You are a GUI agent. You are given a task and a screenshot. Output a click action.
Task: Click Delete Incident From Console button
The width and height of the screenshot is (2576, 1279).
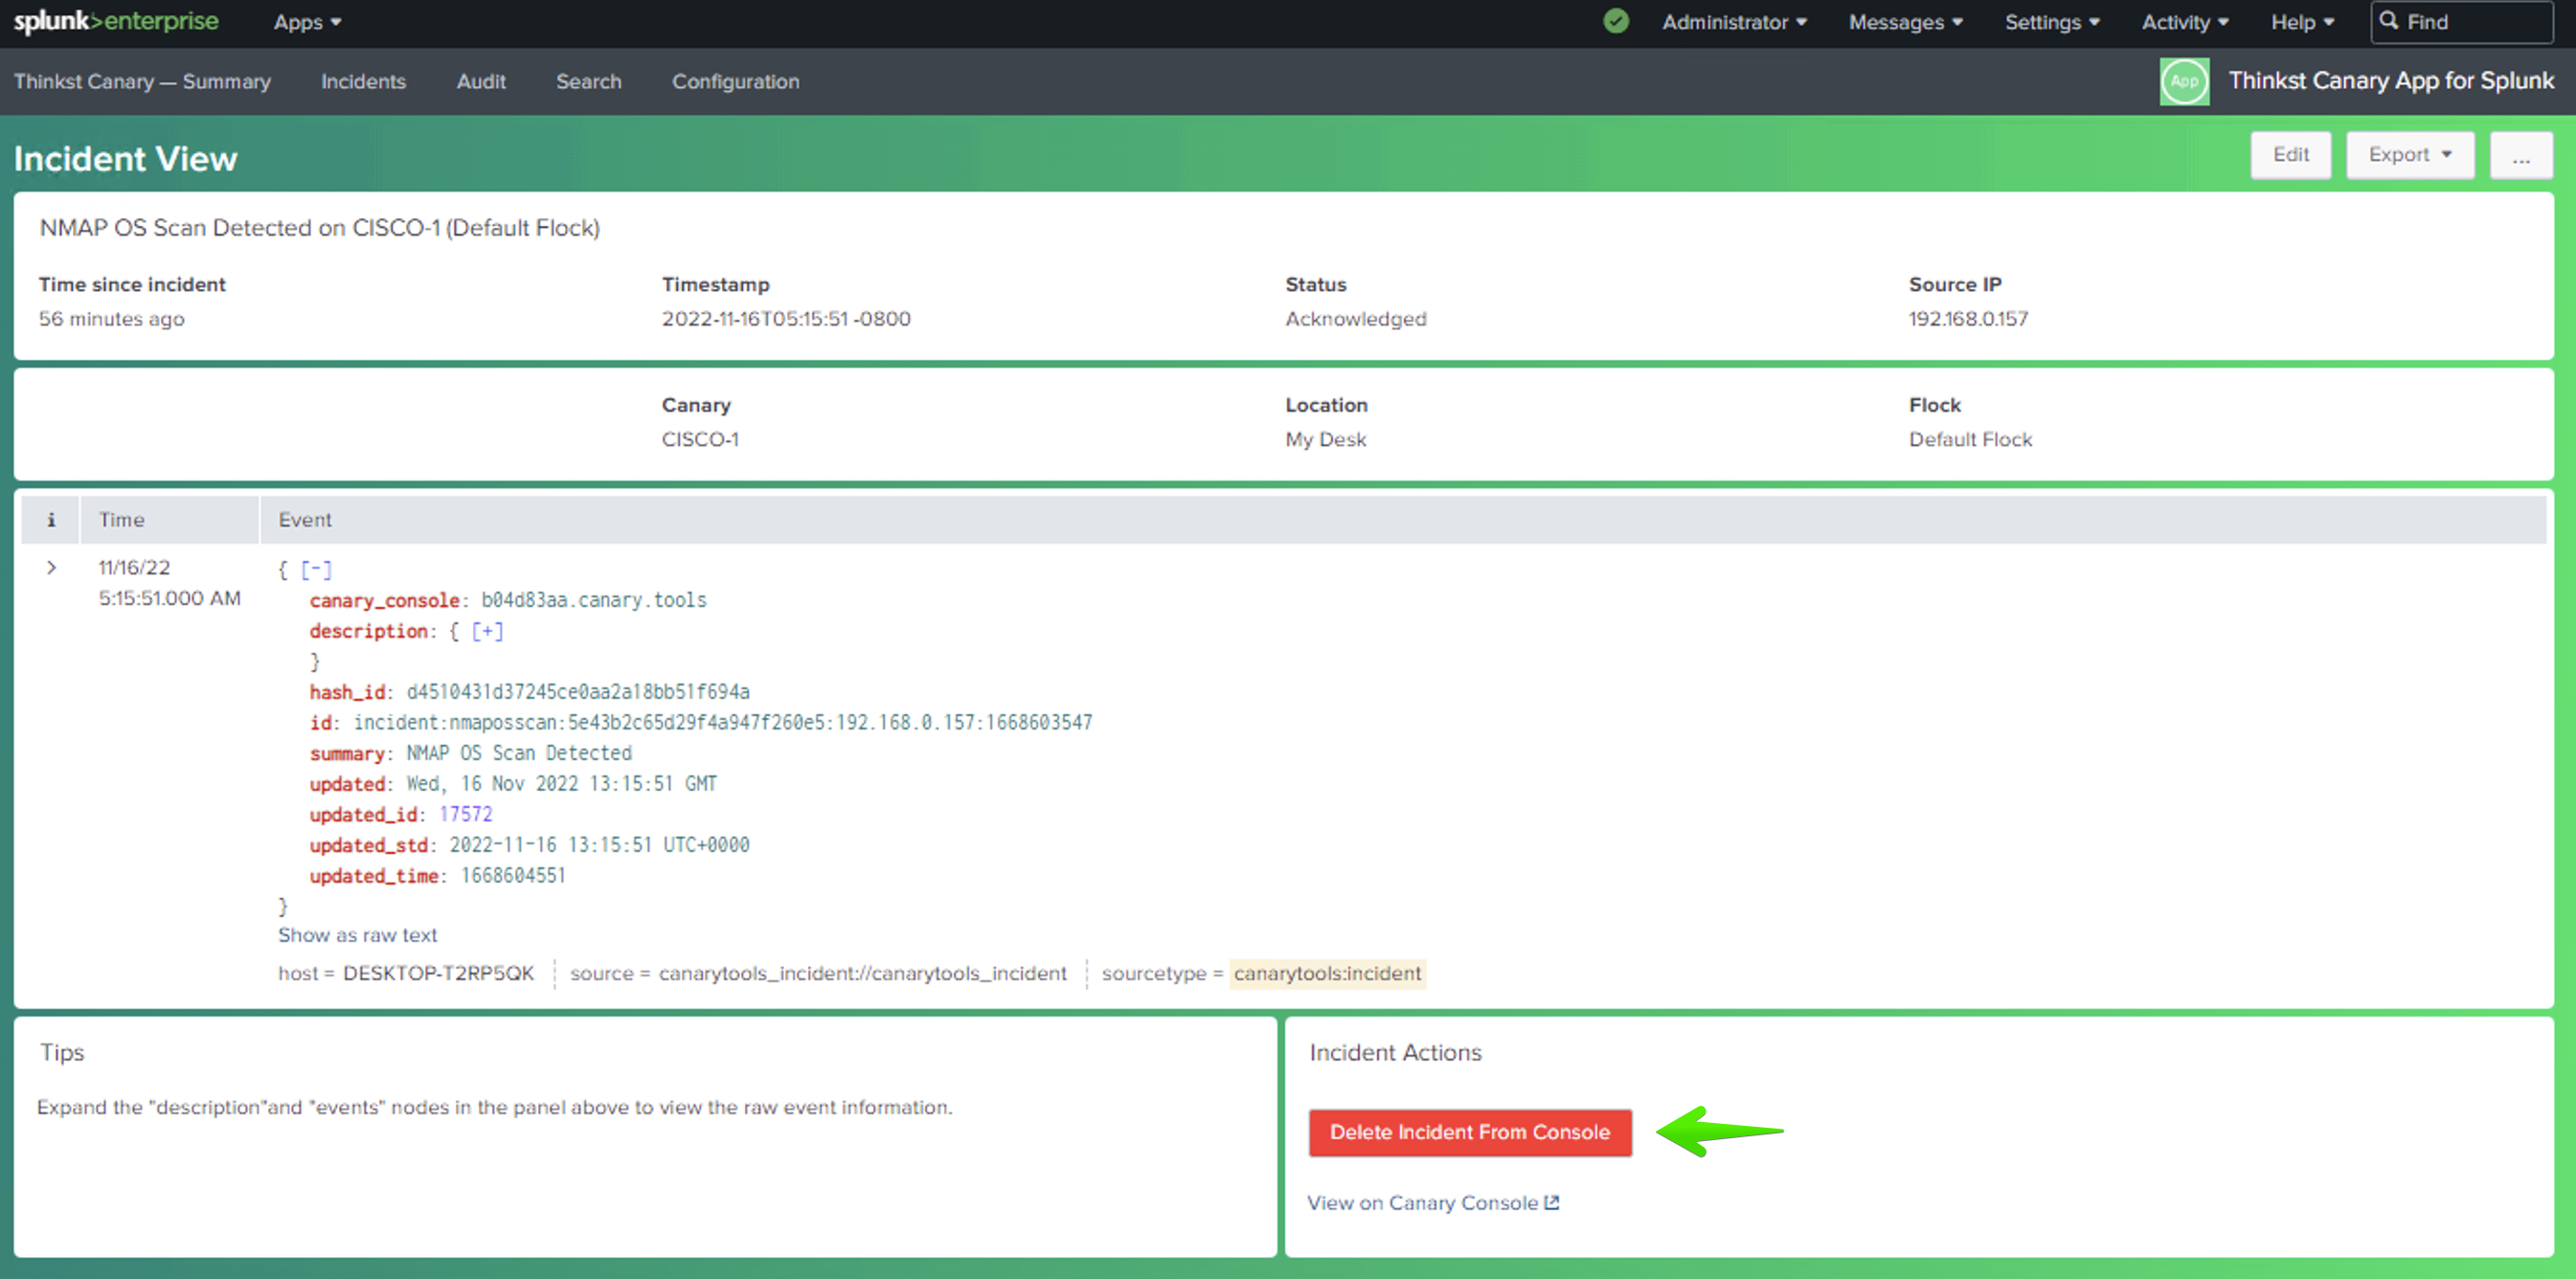(x=1470, y=1132)
